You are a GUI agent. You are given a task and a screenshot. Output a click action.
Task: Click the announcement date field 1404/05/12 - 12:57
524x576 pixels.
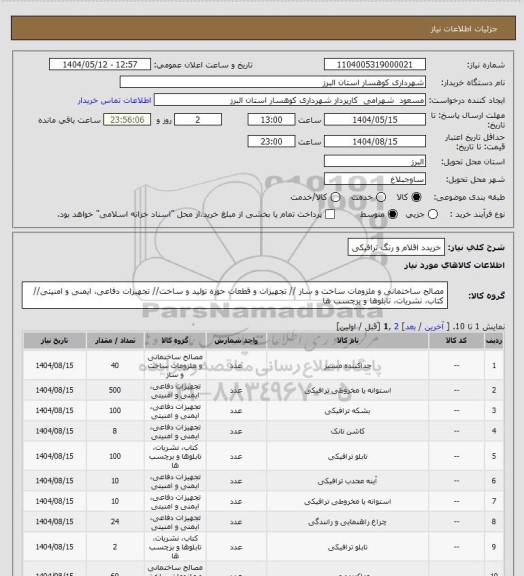click(x=100, y=65)
